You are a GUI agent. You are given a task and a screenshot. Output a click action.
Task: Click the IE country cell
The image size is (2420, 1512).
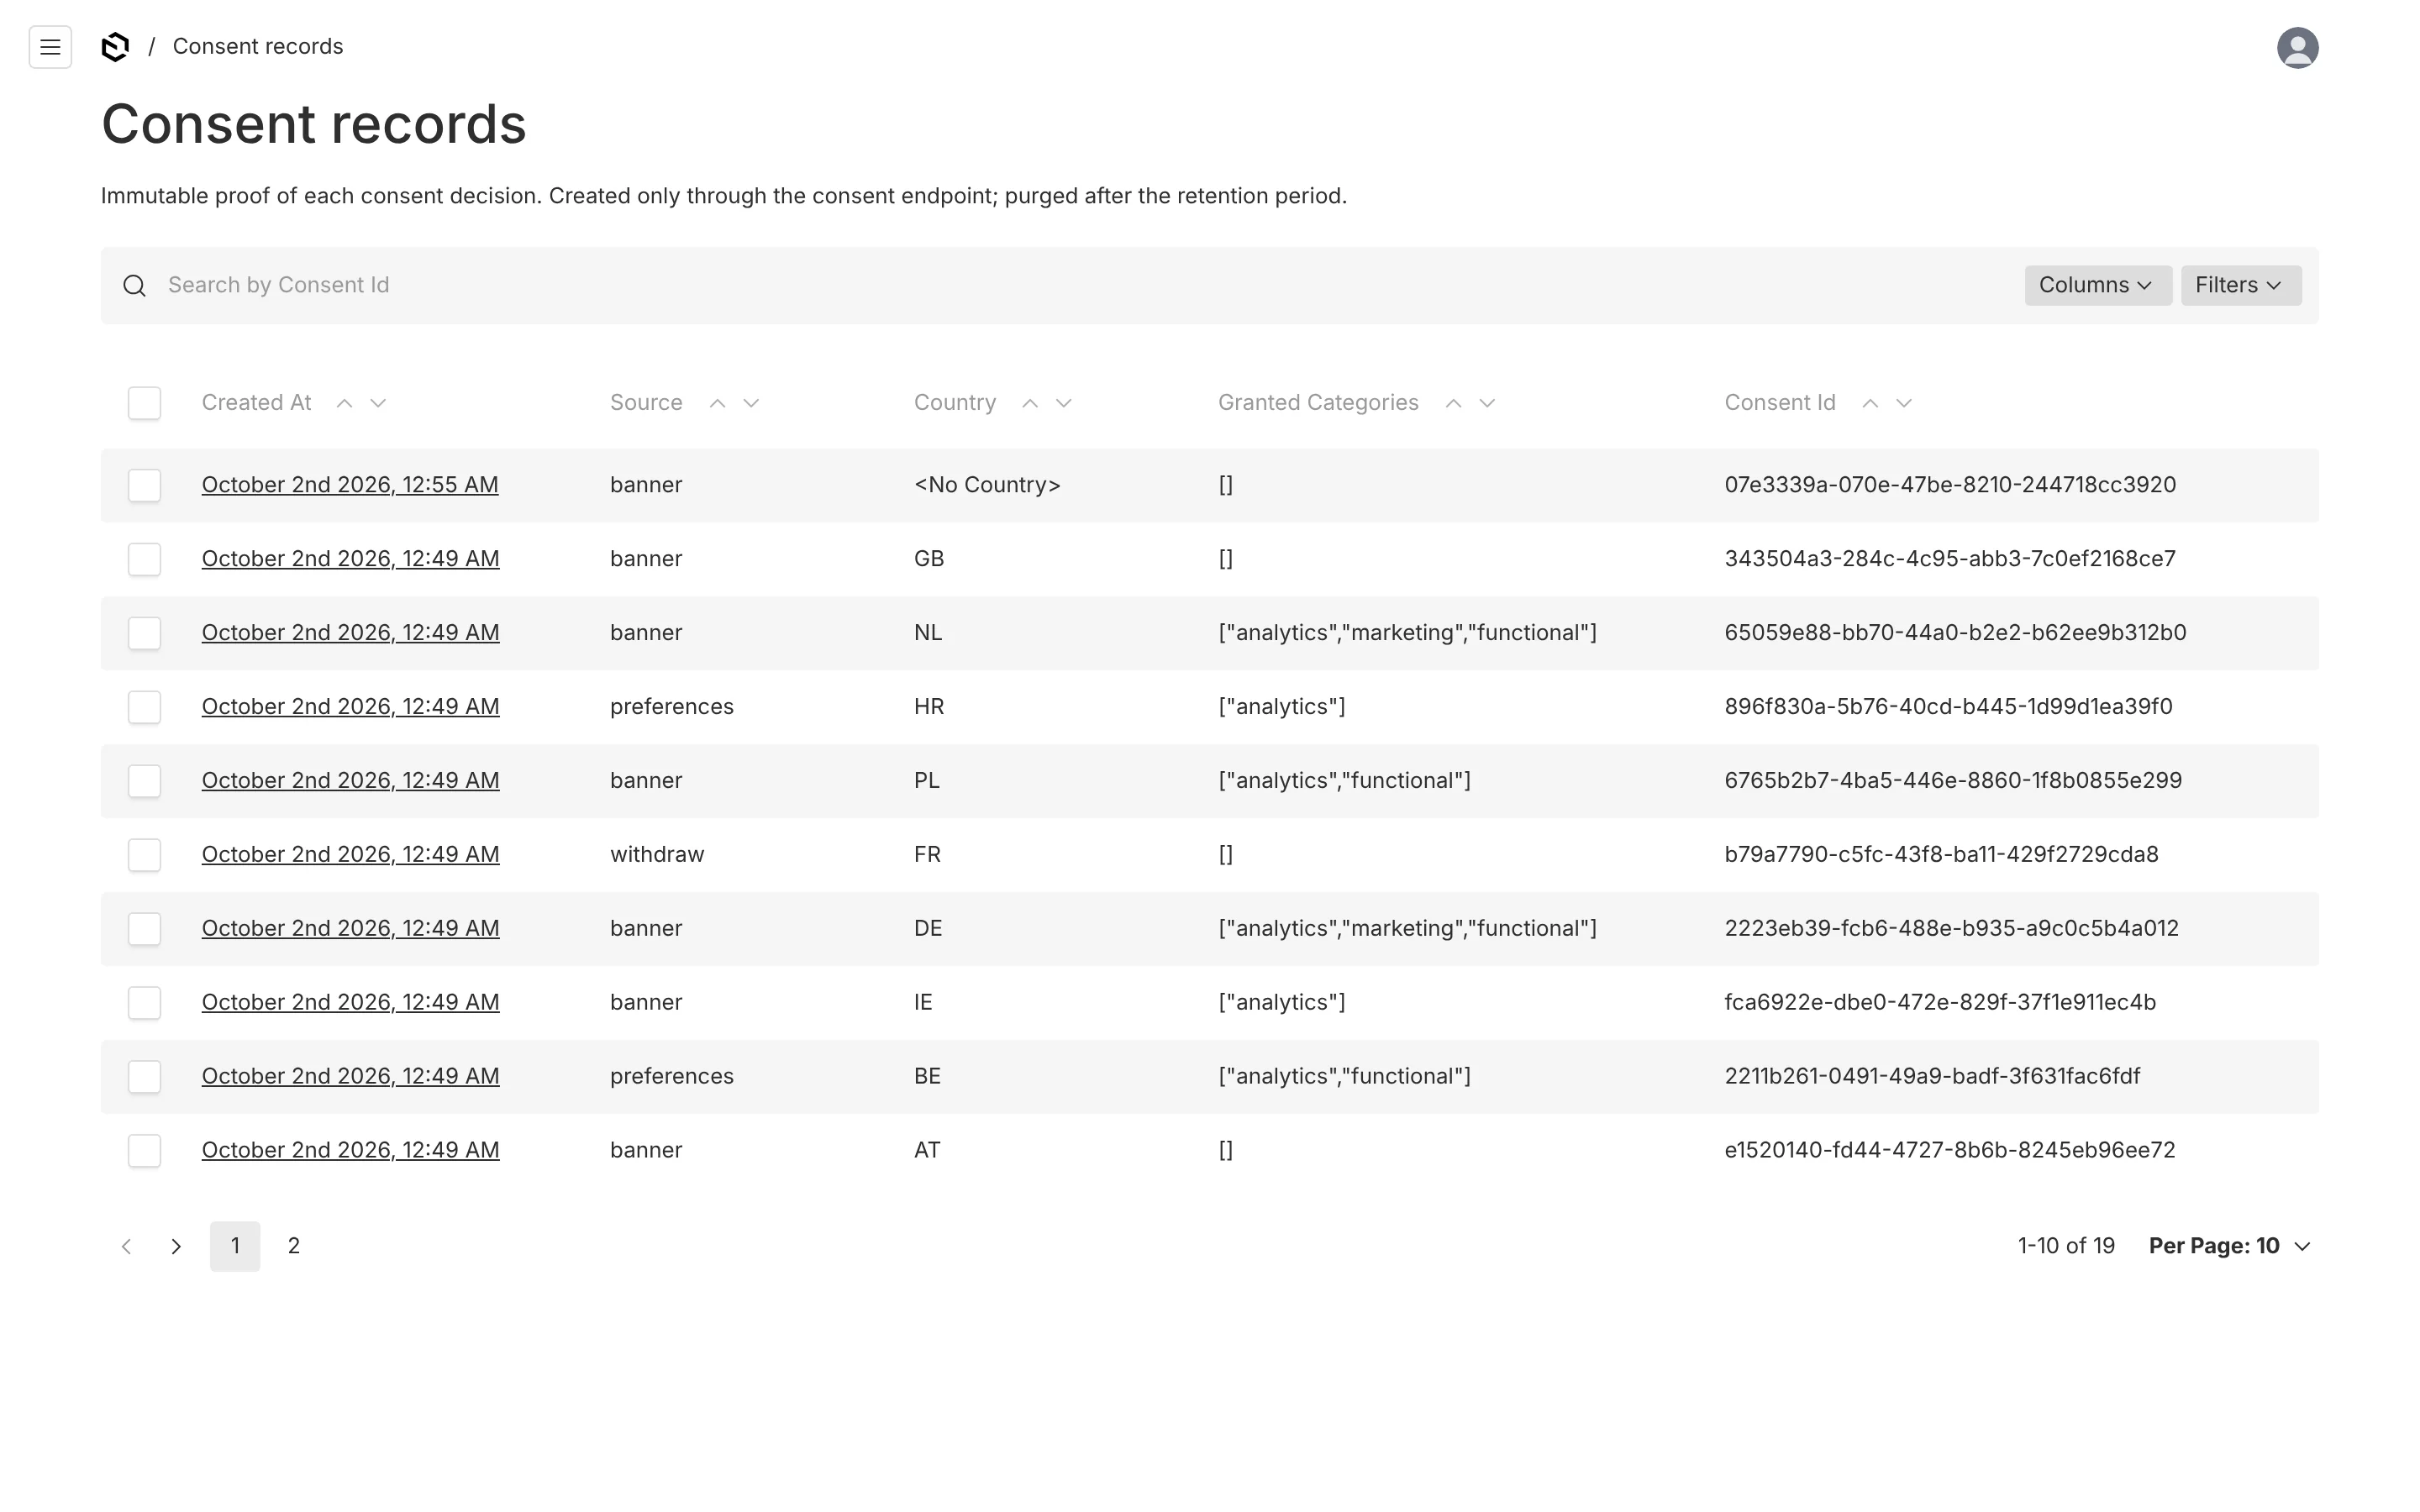pos(923,1003)
